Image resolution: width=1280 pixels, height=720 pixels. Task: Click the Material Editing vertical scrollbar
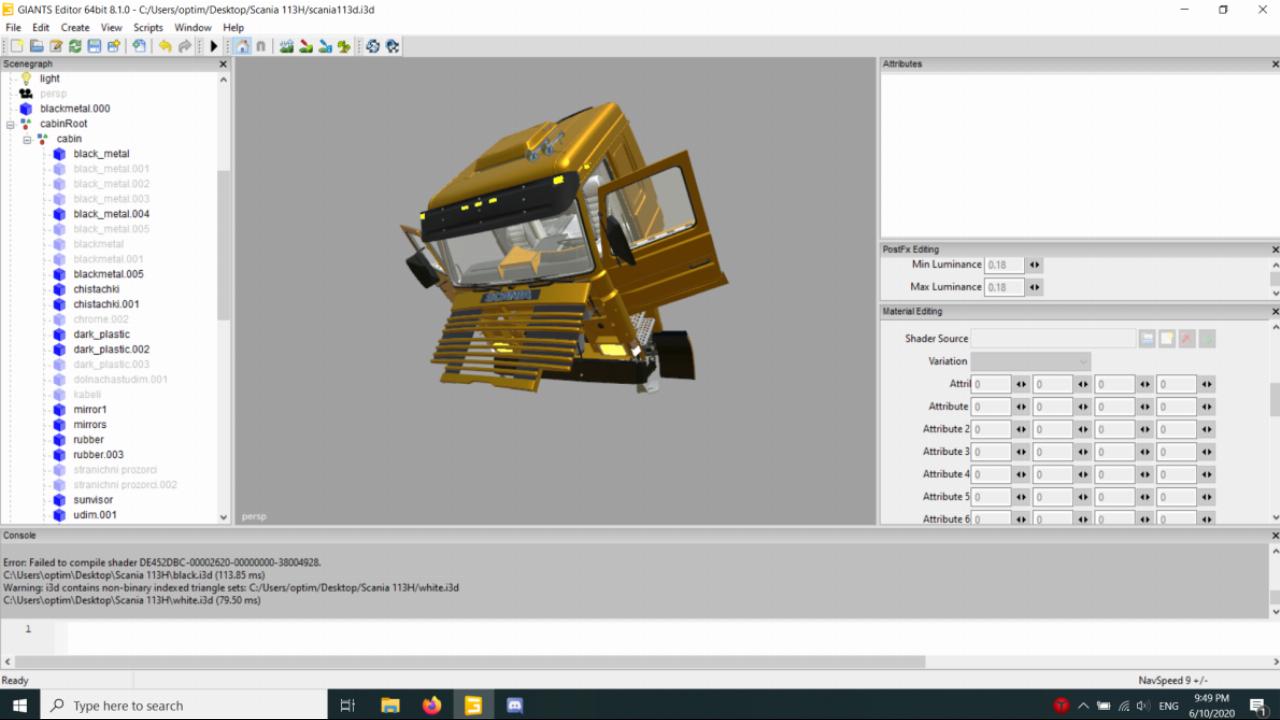(1275, 400)
